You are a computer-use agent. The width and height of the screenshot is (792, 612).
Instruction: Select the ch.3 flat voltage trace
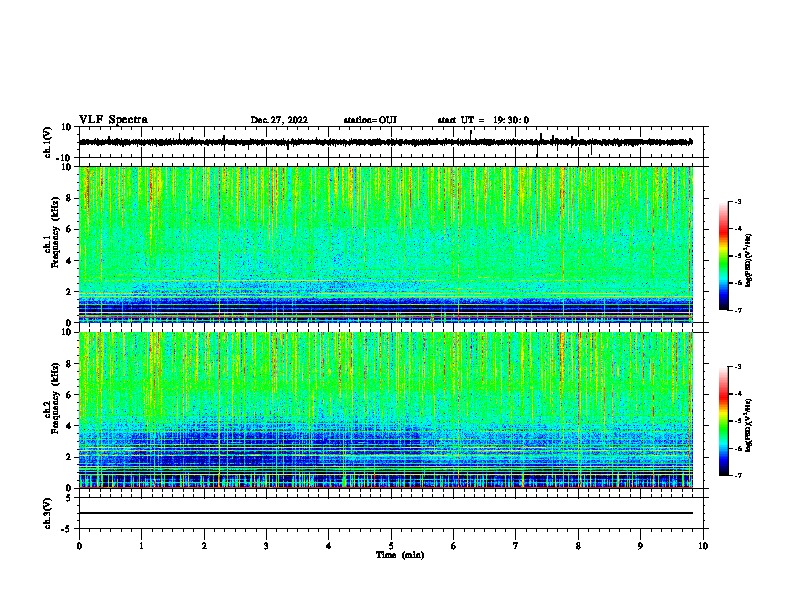pyautogui.click(x=386, y=513)
